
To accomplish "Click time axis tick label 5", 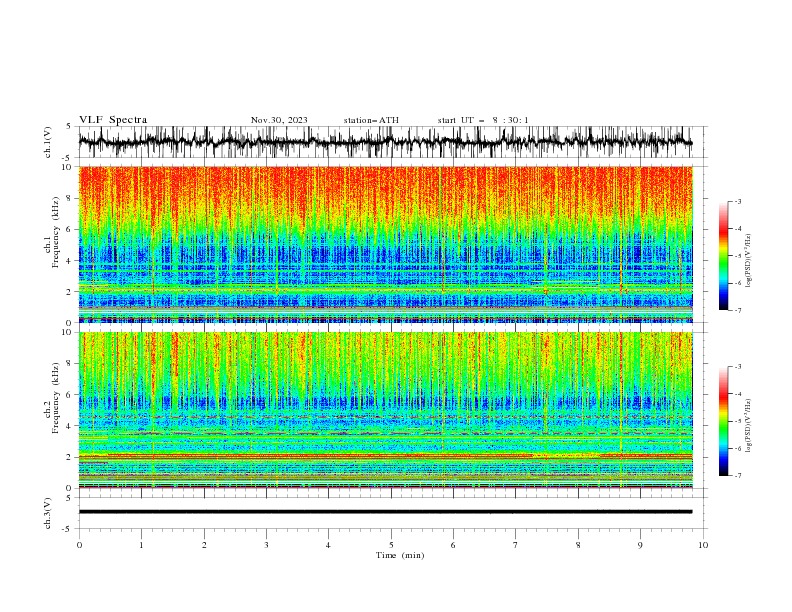I will 391,545.
